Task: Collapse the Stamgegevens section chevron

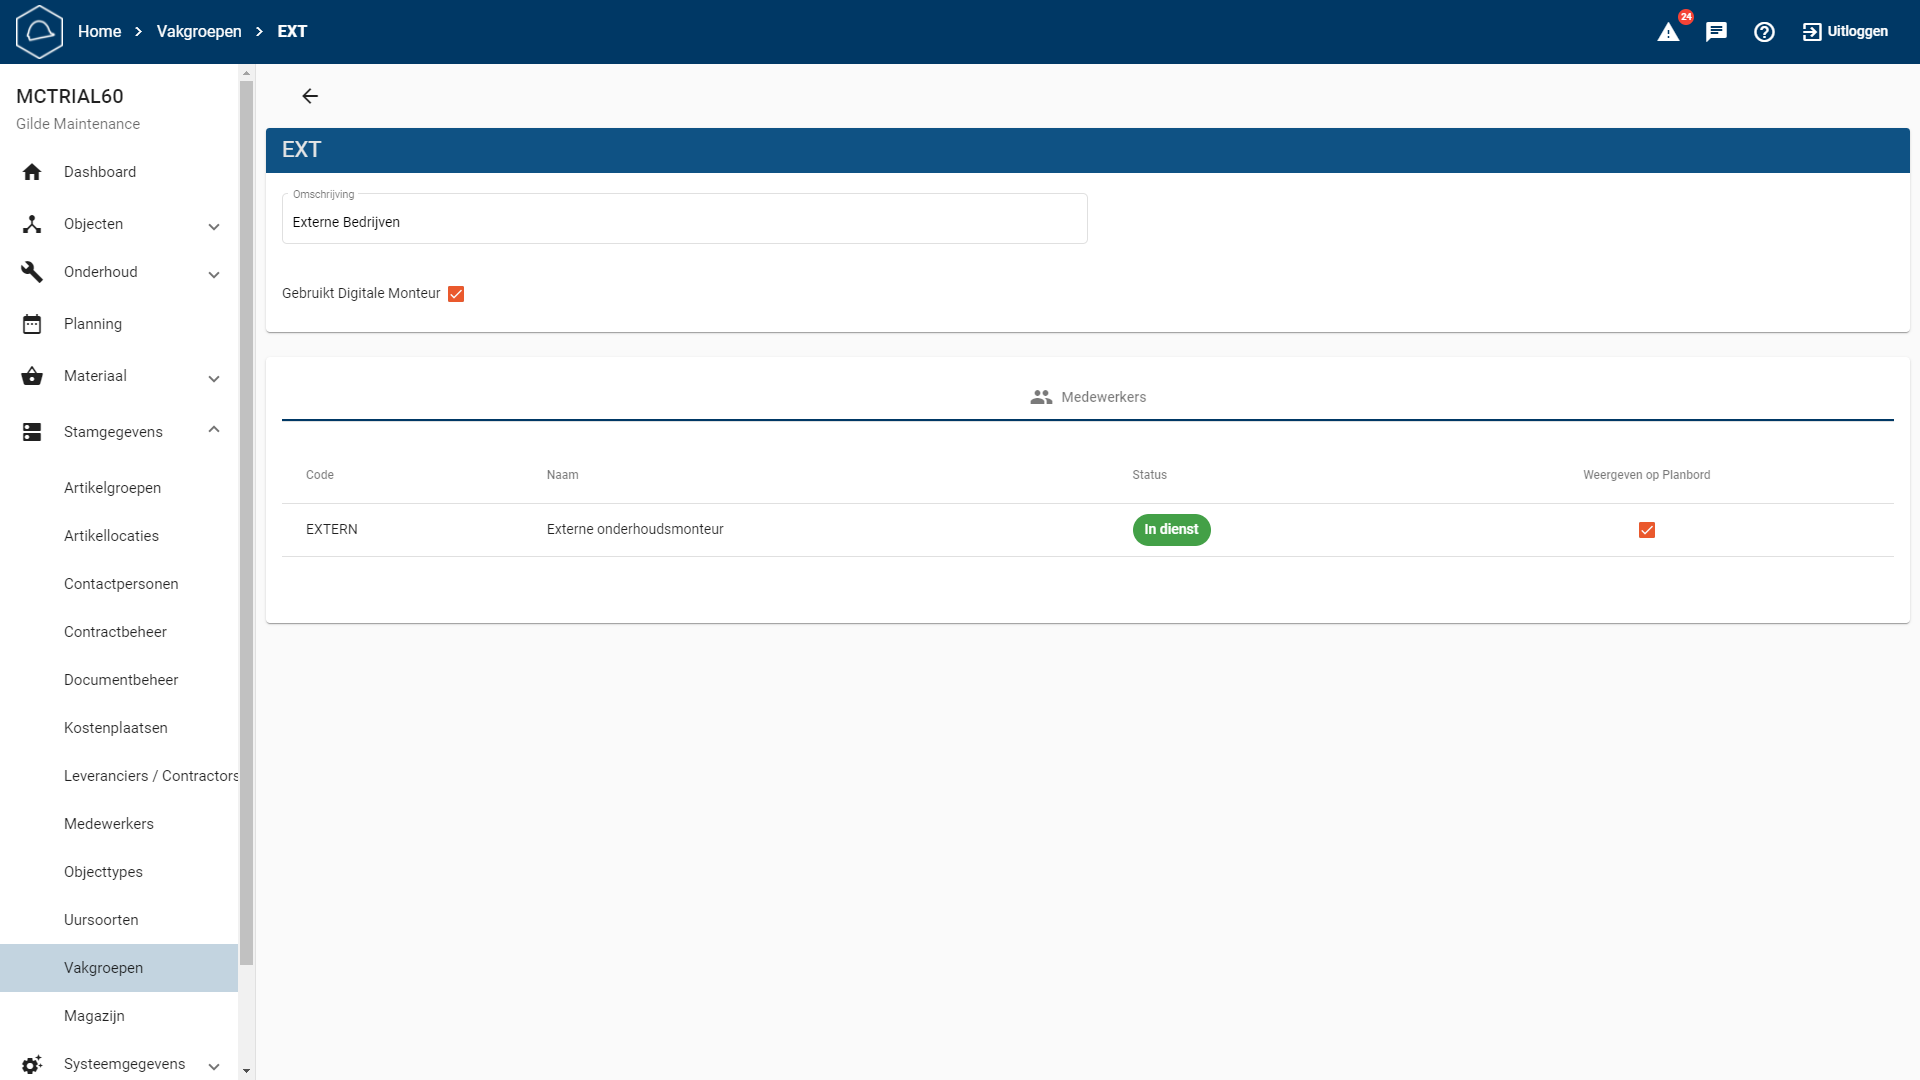Action: (x=214, y=430)
